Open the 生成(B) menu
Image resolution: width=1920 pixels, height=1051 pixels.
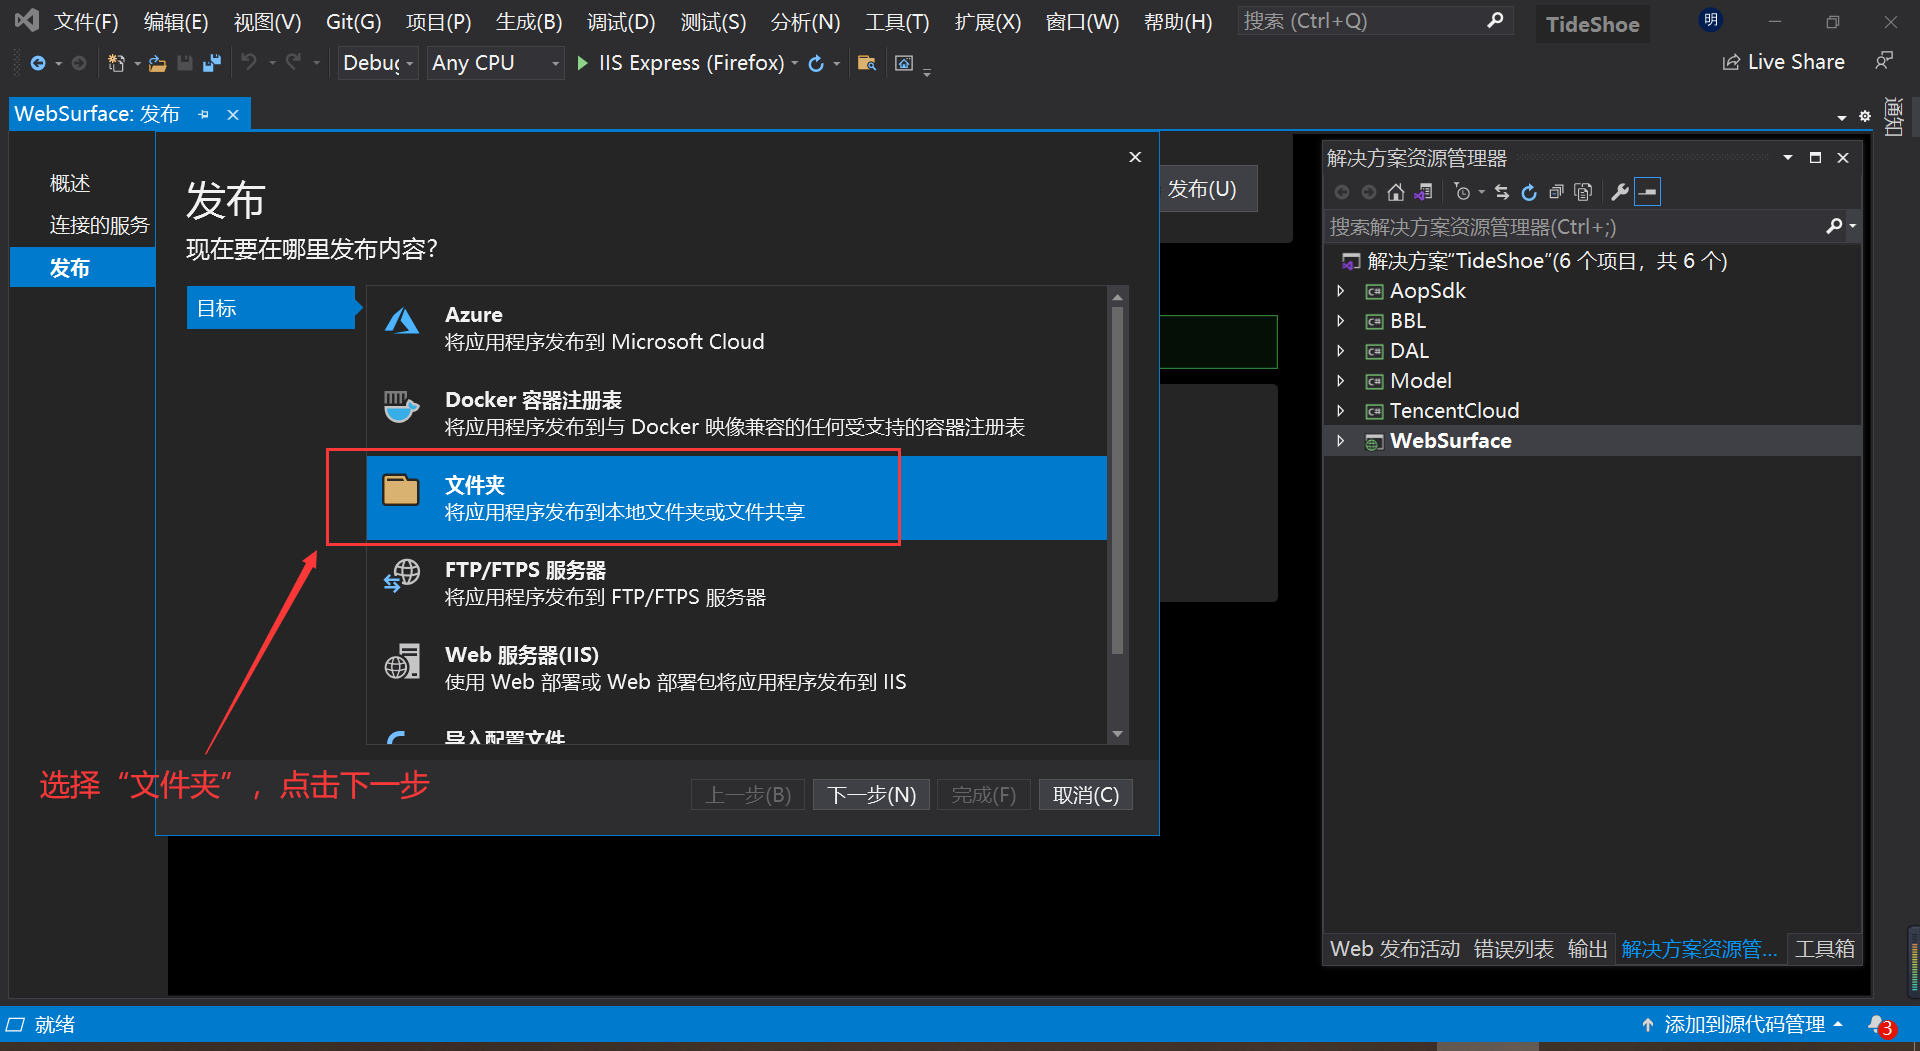529,22
